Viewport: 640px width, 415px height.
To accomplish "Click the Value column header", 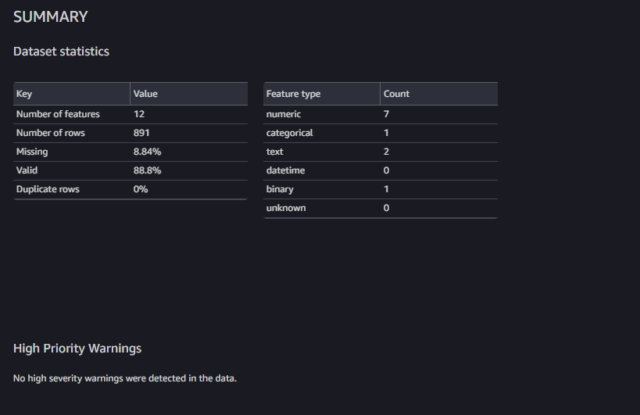I will (x=145, y=94).
